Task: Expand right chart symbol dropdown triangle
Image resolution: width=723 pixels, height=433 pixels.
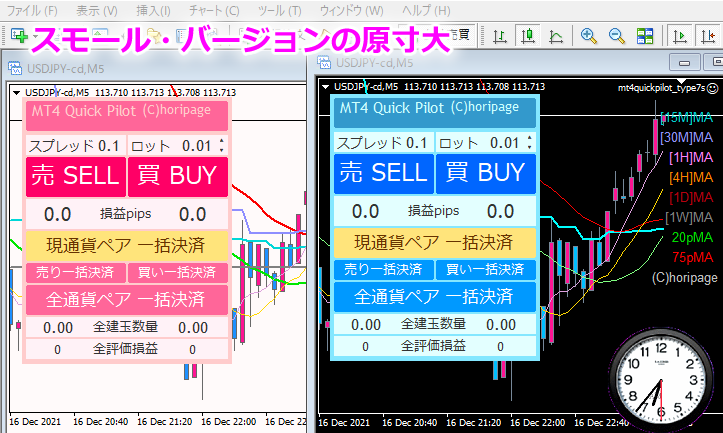Action: pyautogui.click(x=326, y=87)
